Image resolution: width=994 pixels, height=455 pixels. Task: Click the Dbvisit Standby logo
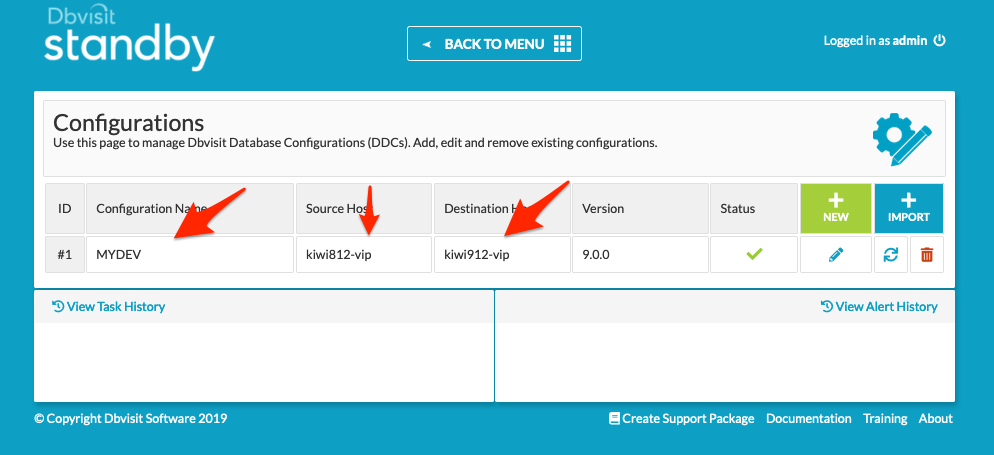click(129, 39)
